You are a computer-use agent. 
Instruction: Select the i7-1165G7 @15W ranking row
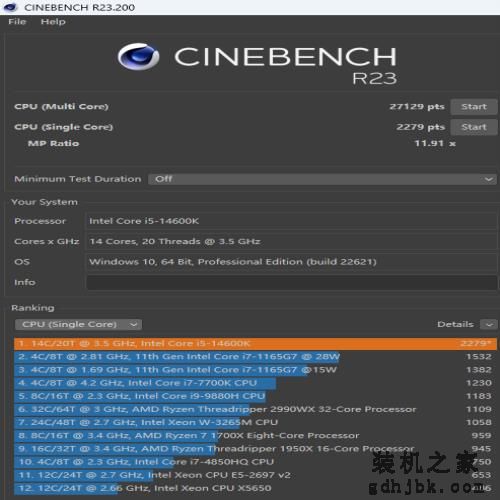256,370
